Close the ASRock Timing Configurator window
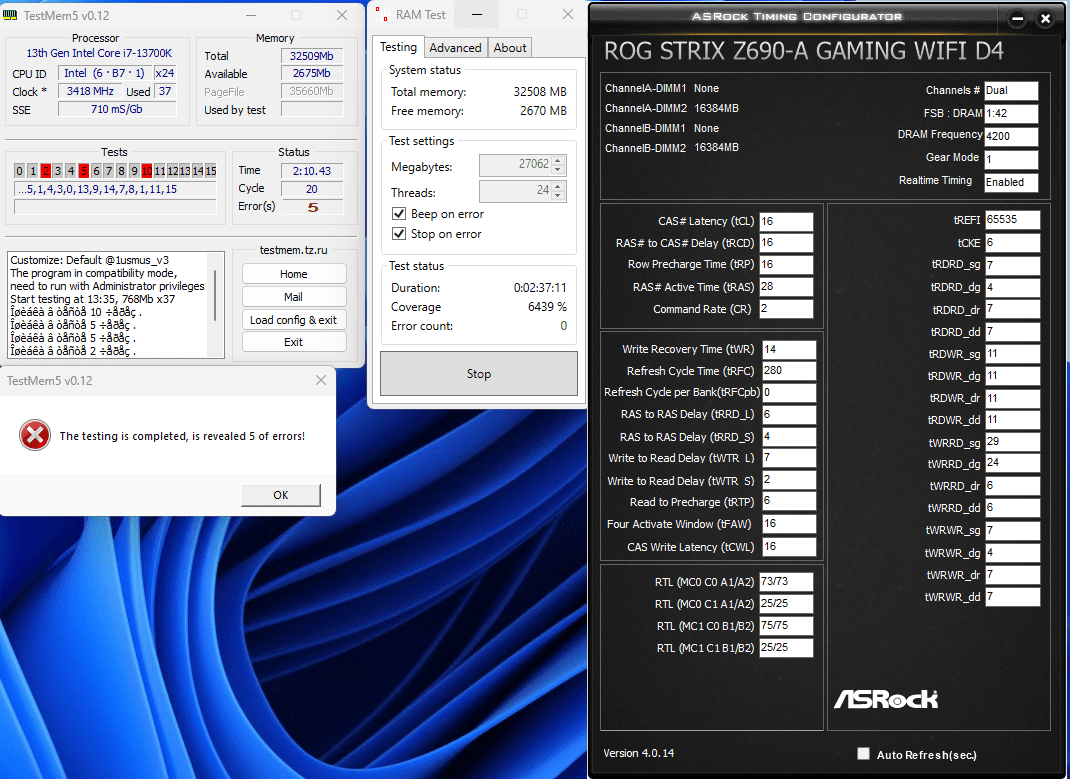 coord(1045,19)
